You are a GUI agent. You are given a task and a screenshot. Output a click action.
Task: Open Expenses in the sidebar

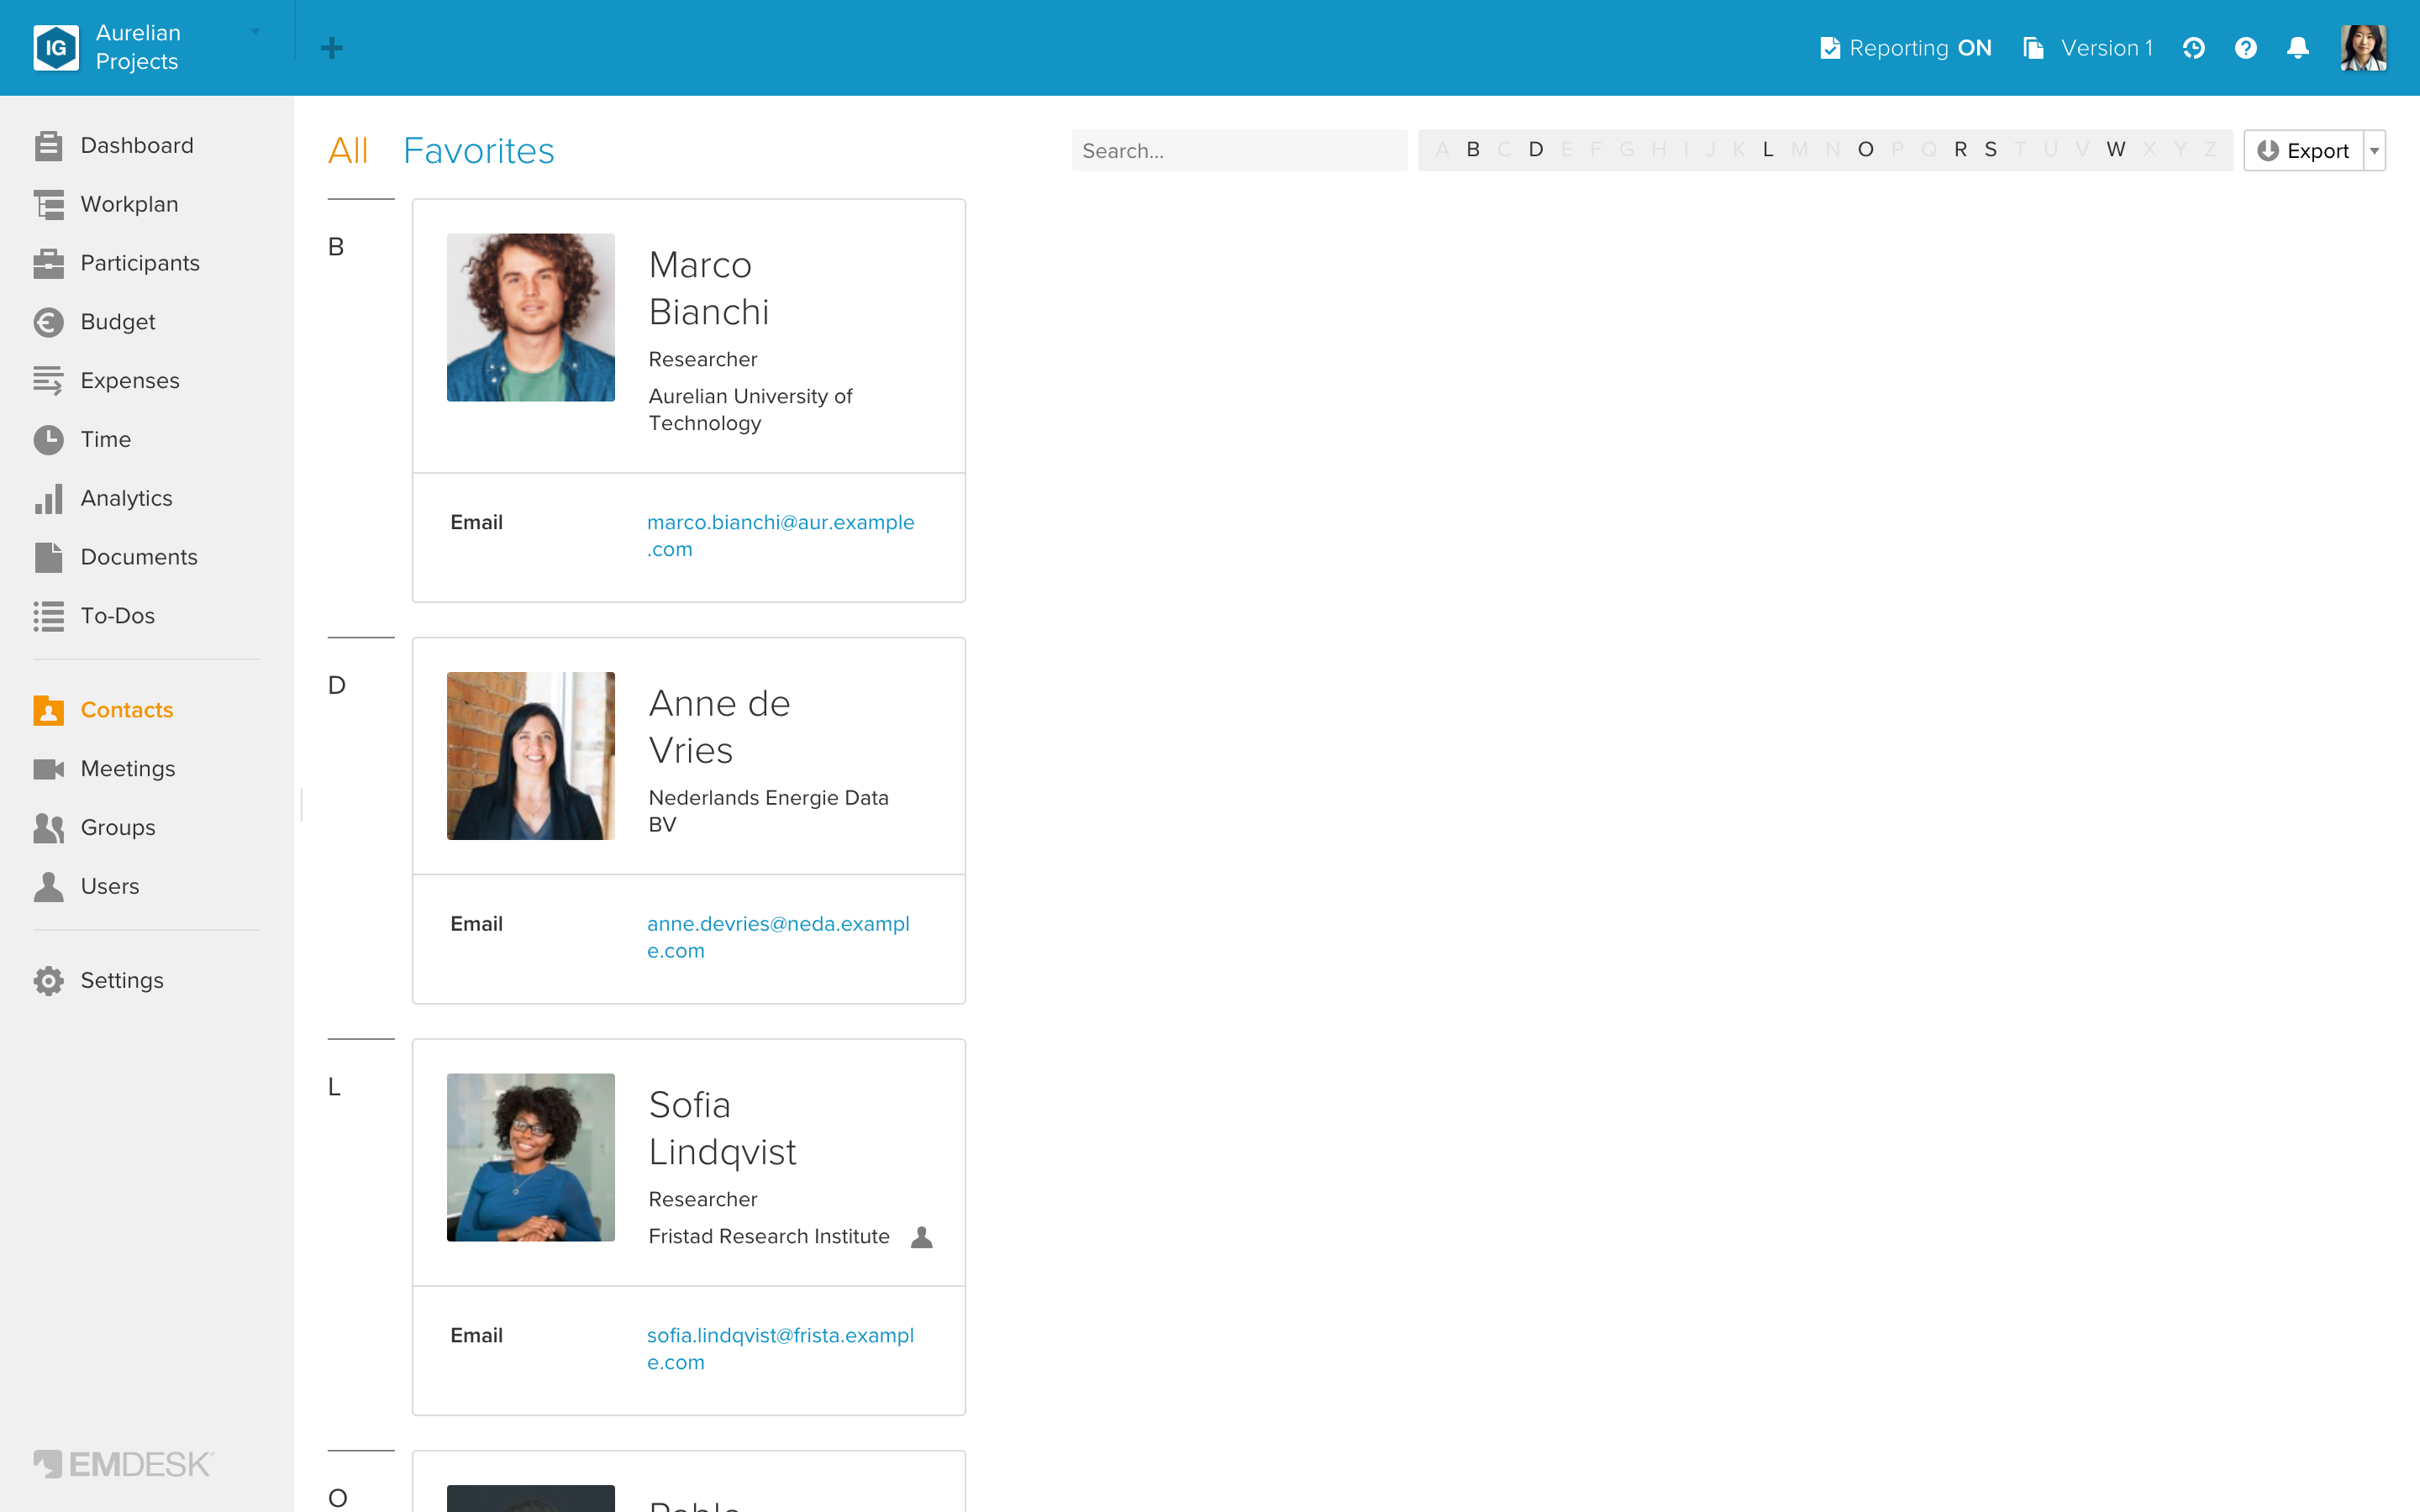(x=130, y=381)
